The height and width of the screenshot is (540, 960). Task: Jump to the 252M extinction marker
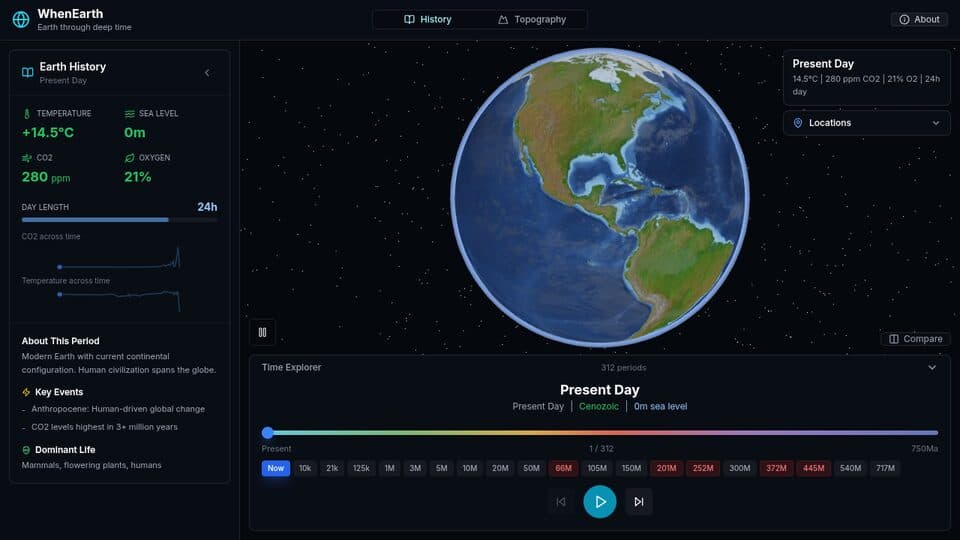point(703,468)
